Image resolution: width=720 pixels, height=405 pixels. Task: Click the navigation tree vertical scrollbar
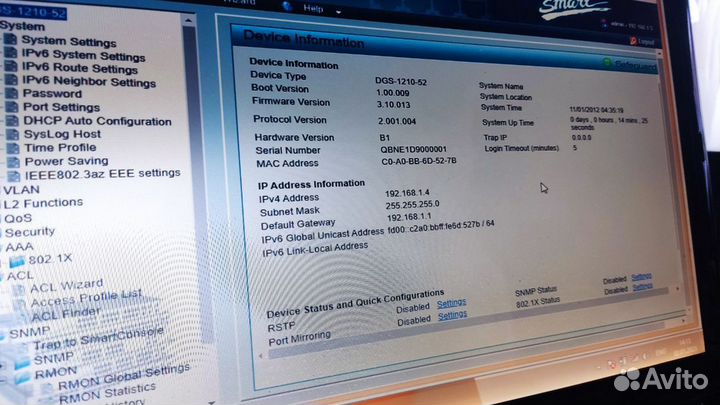point(195,184)
